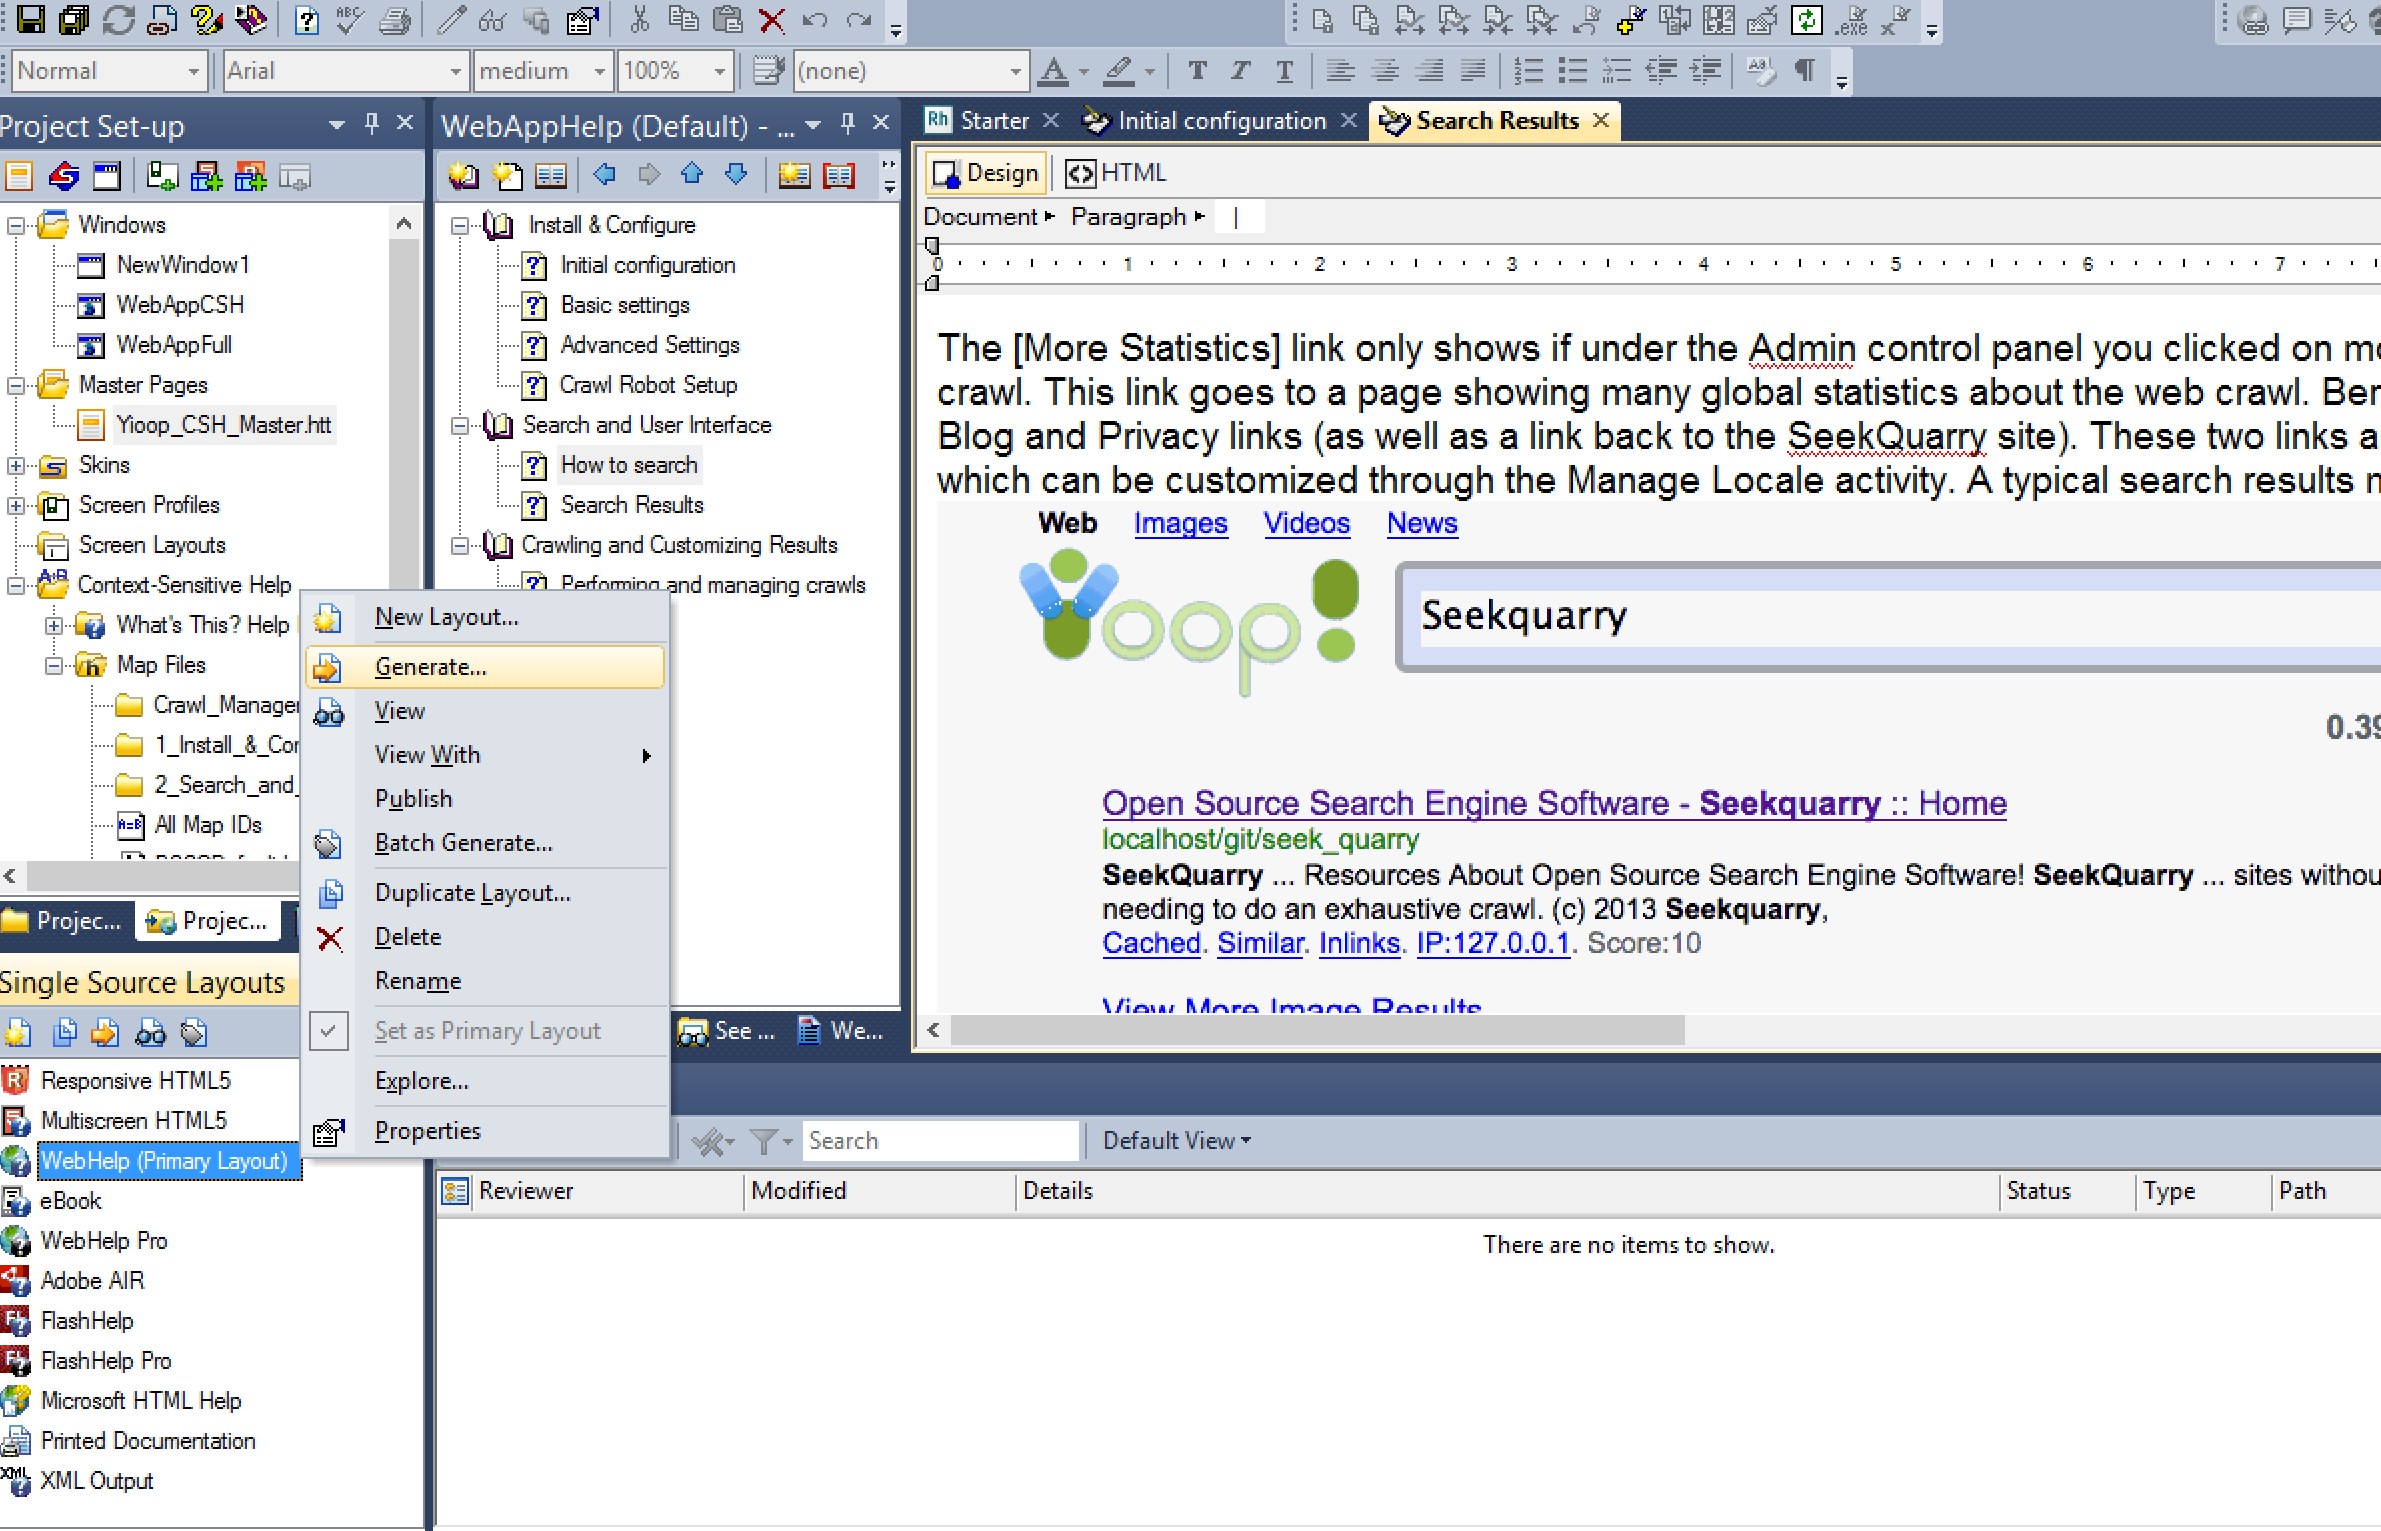Image resolution: width=2381 pixels, height=1531 pixels.
Task: Click the Search Results tab
Action: pos(1487,118)
